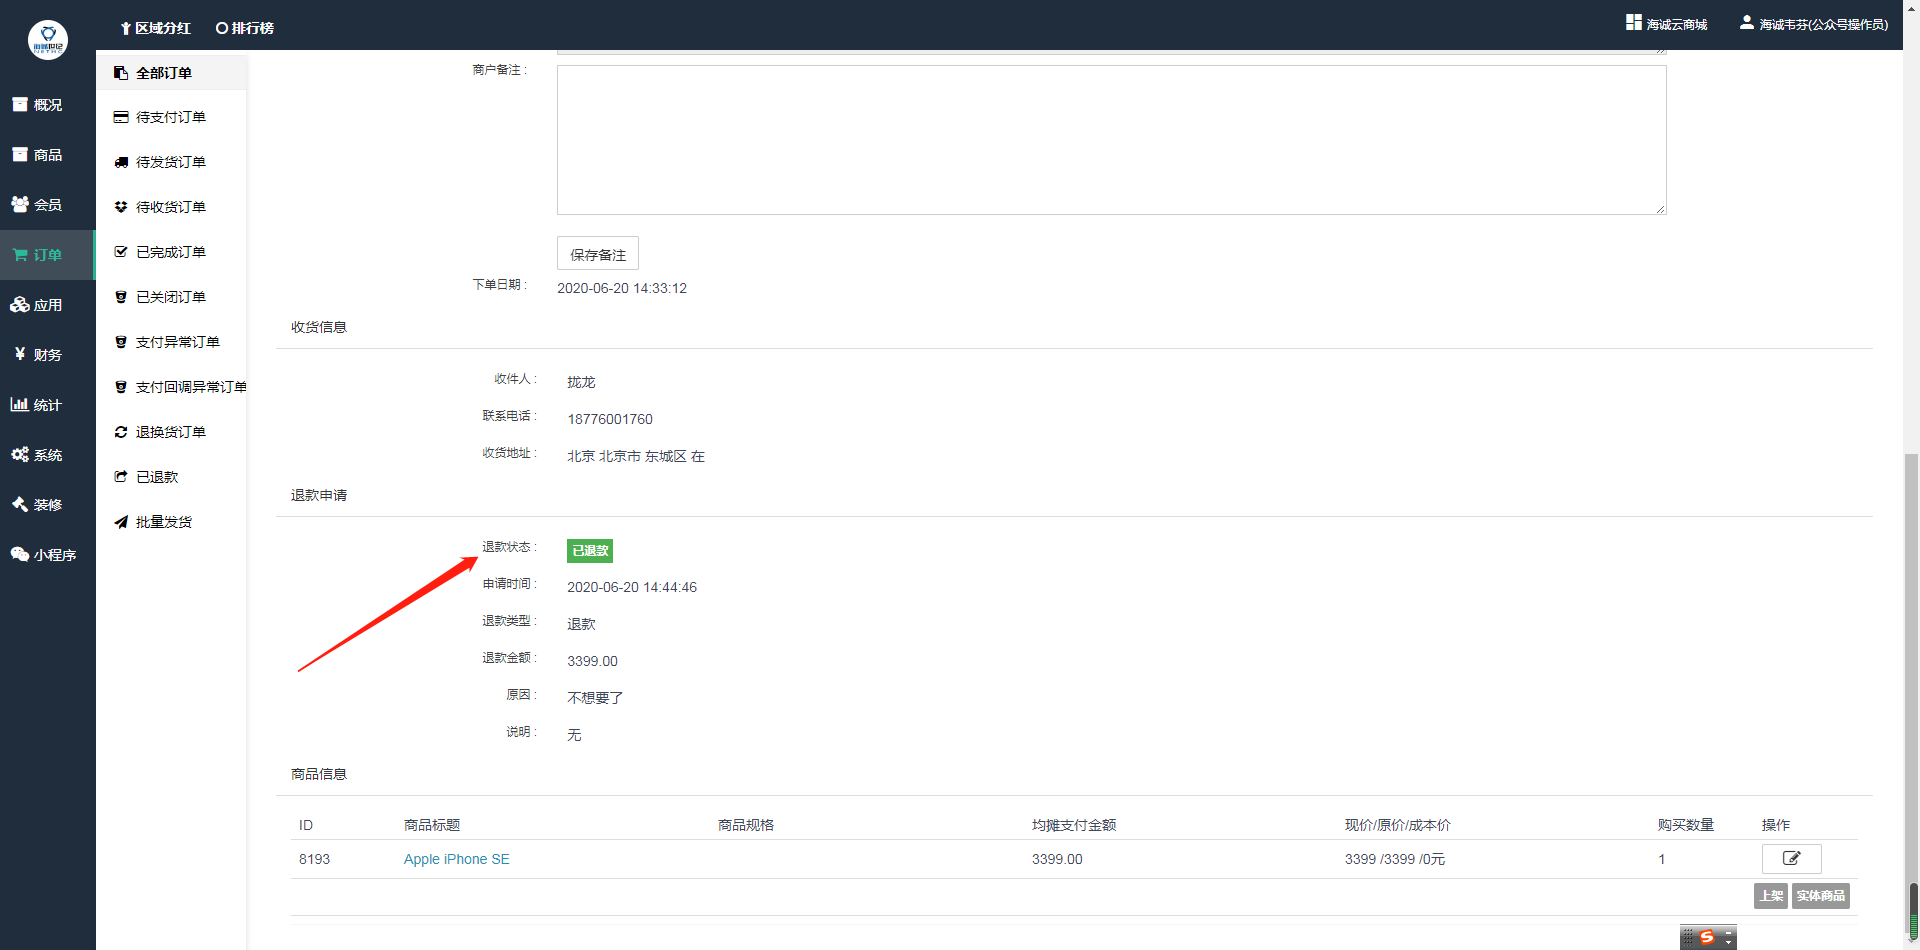The height and width of the screenshot is (950, 1920).
Task: Click 已退款 share icon
Action: tap(121, 477)
